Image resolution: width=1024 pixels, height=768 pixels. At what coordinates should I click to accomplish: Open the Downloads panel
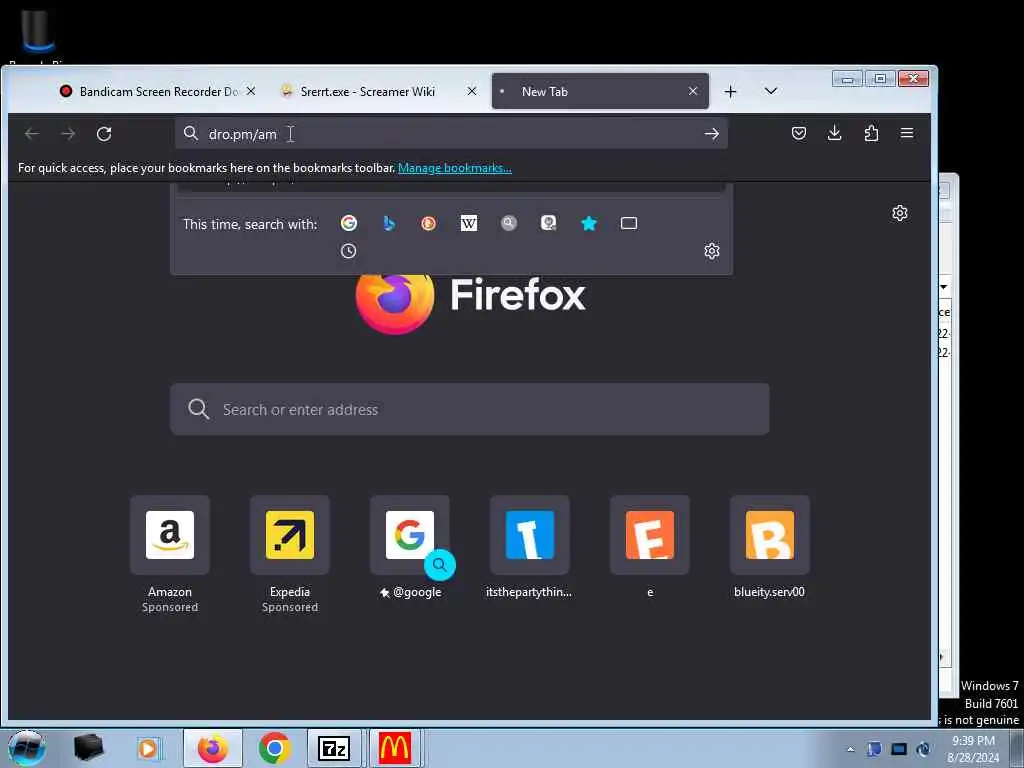835,133
